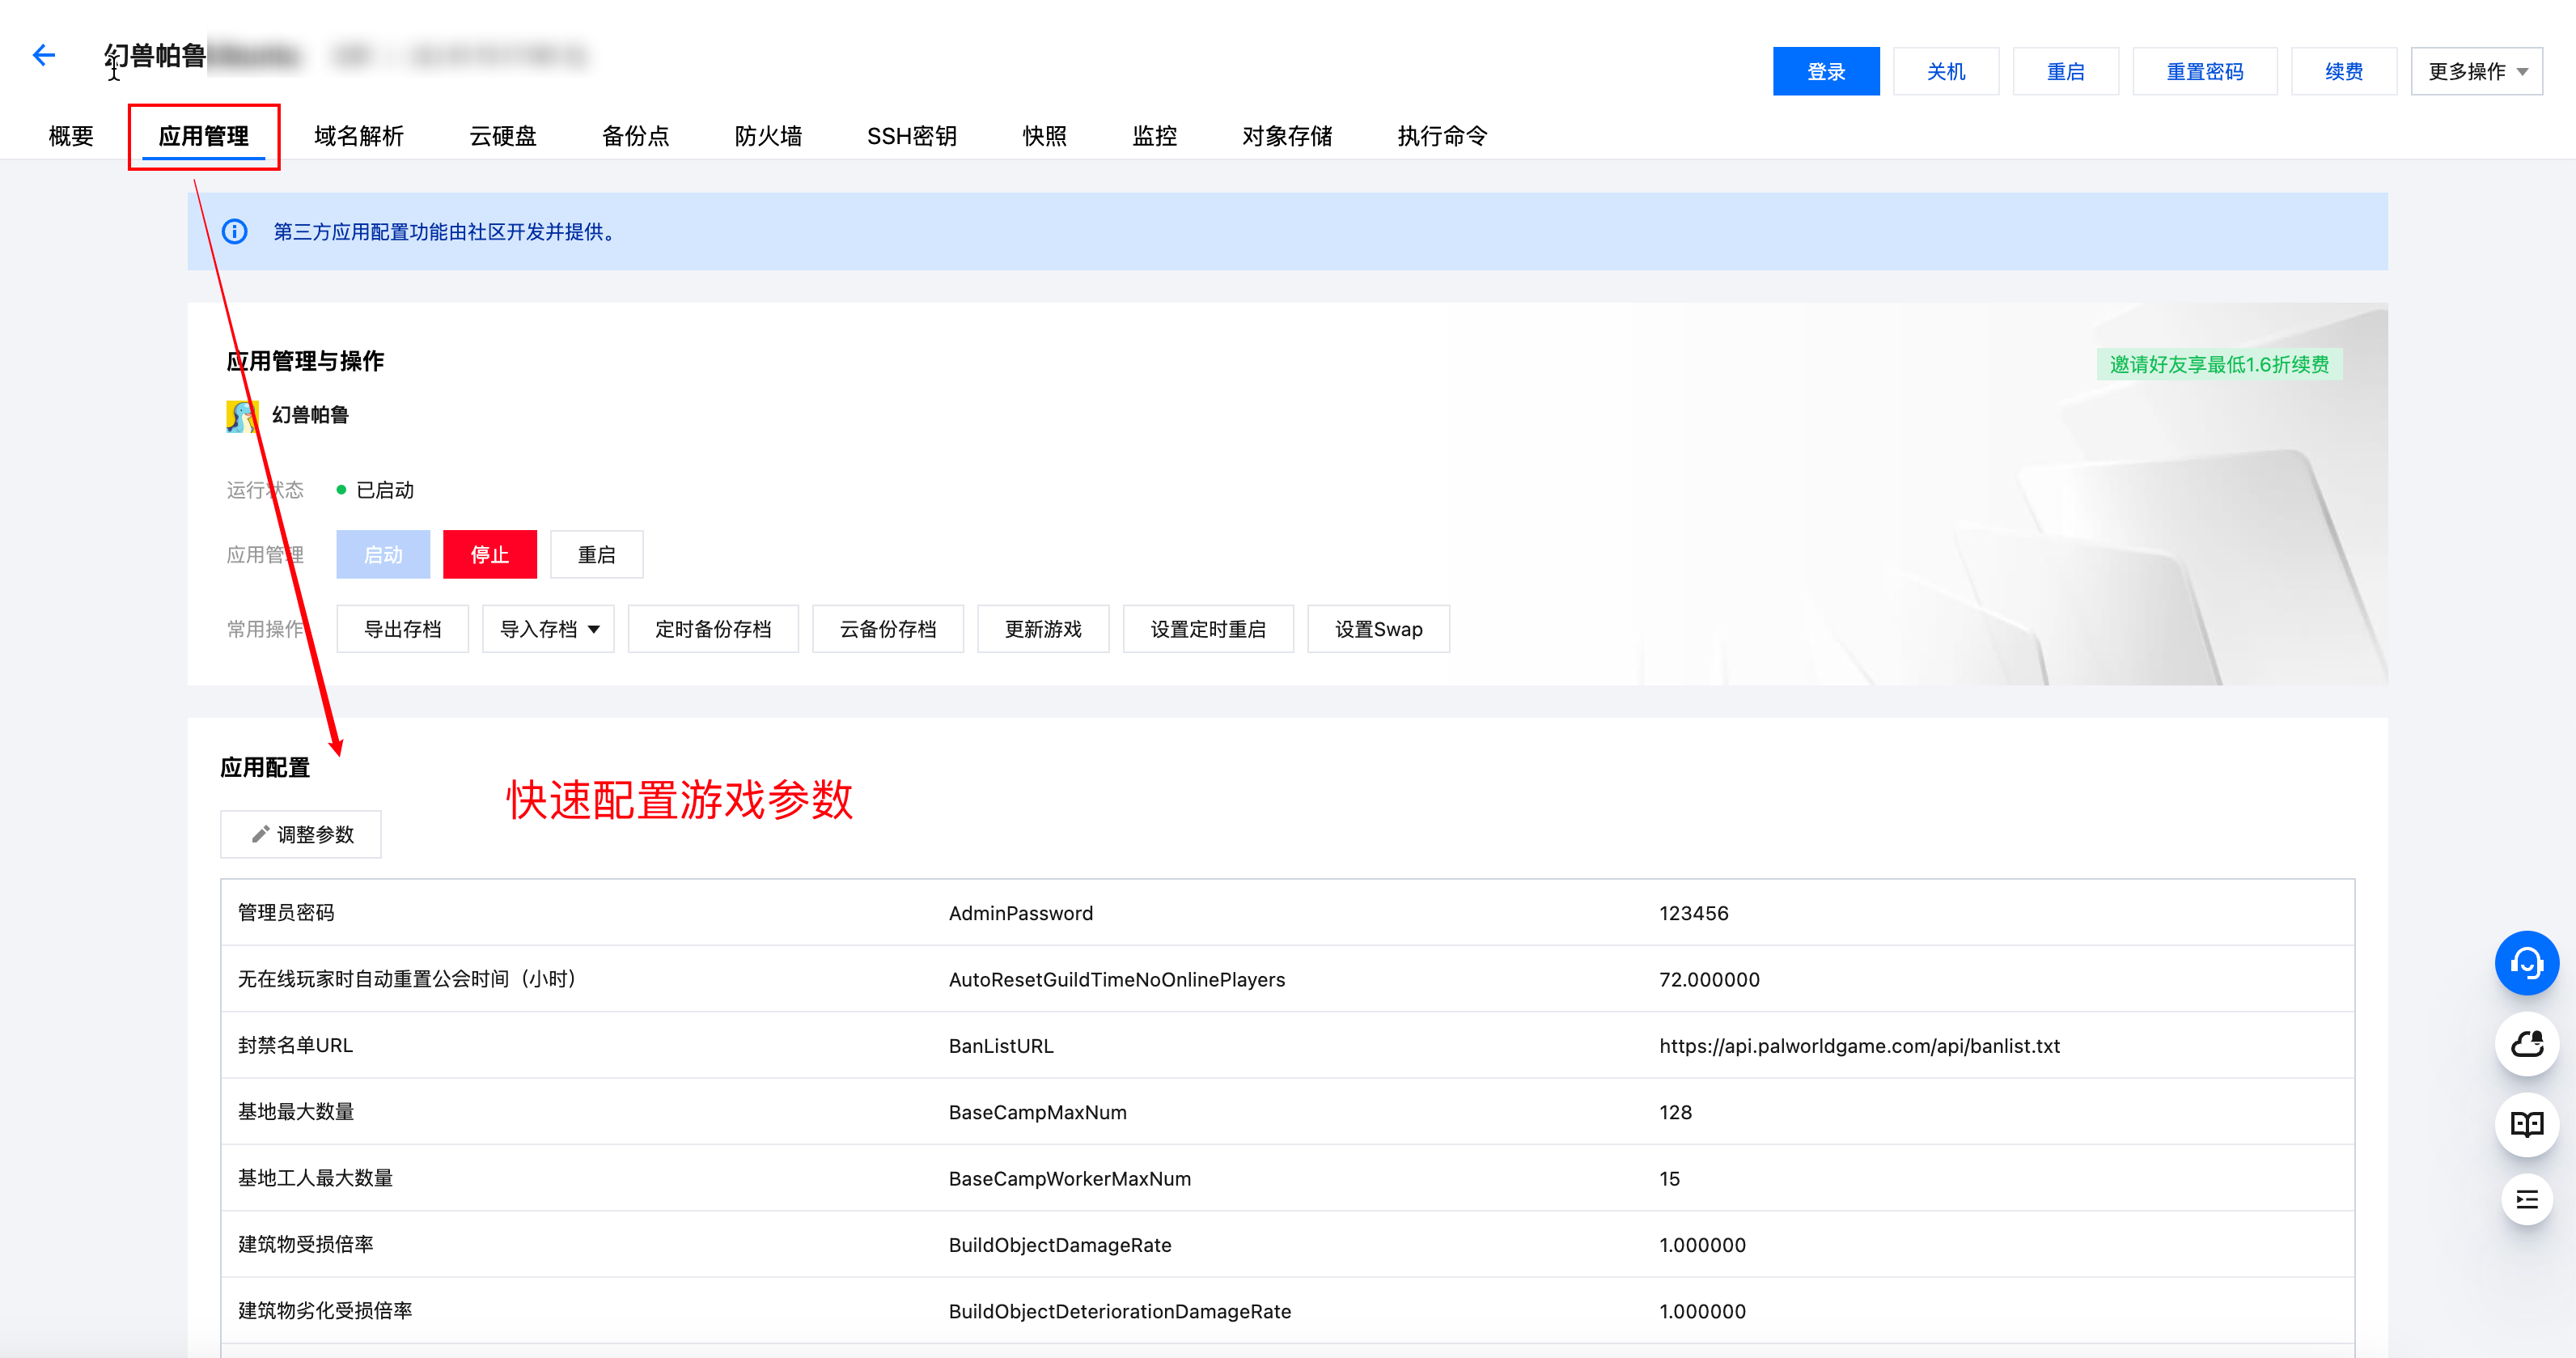The image size is (2576, 1358).
Task: Click the blue 登录 button
Action: [x=1825, y=72]
